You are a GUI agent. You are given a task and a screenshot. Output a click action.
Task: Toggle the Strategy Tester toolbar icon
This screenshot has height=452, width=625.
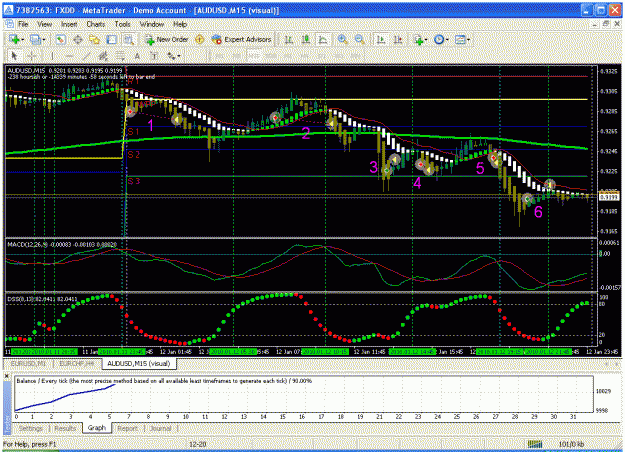pyautogui.click(x=128, y=39)
